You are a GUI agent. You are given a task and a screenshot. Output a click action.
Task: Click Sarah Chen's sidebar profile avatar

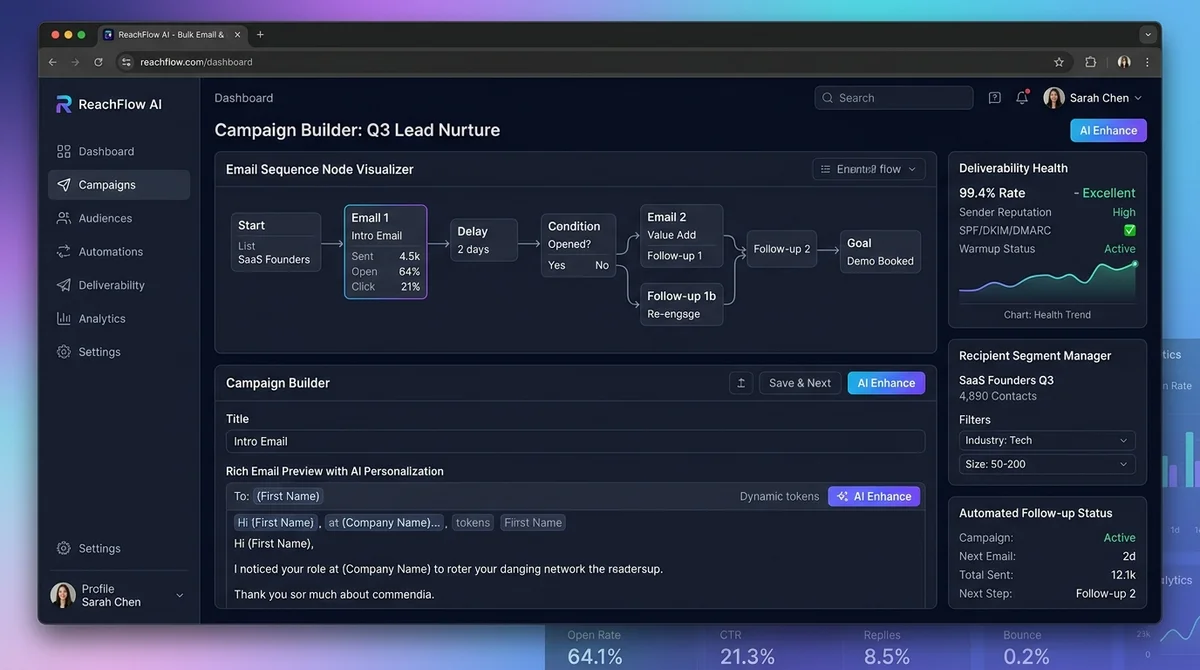click(63, 595)
